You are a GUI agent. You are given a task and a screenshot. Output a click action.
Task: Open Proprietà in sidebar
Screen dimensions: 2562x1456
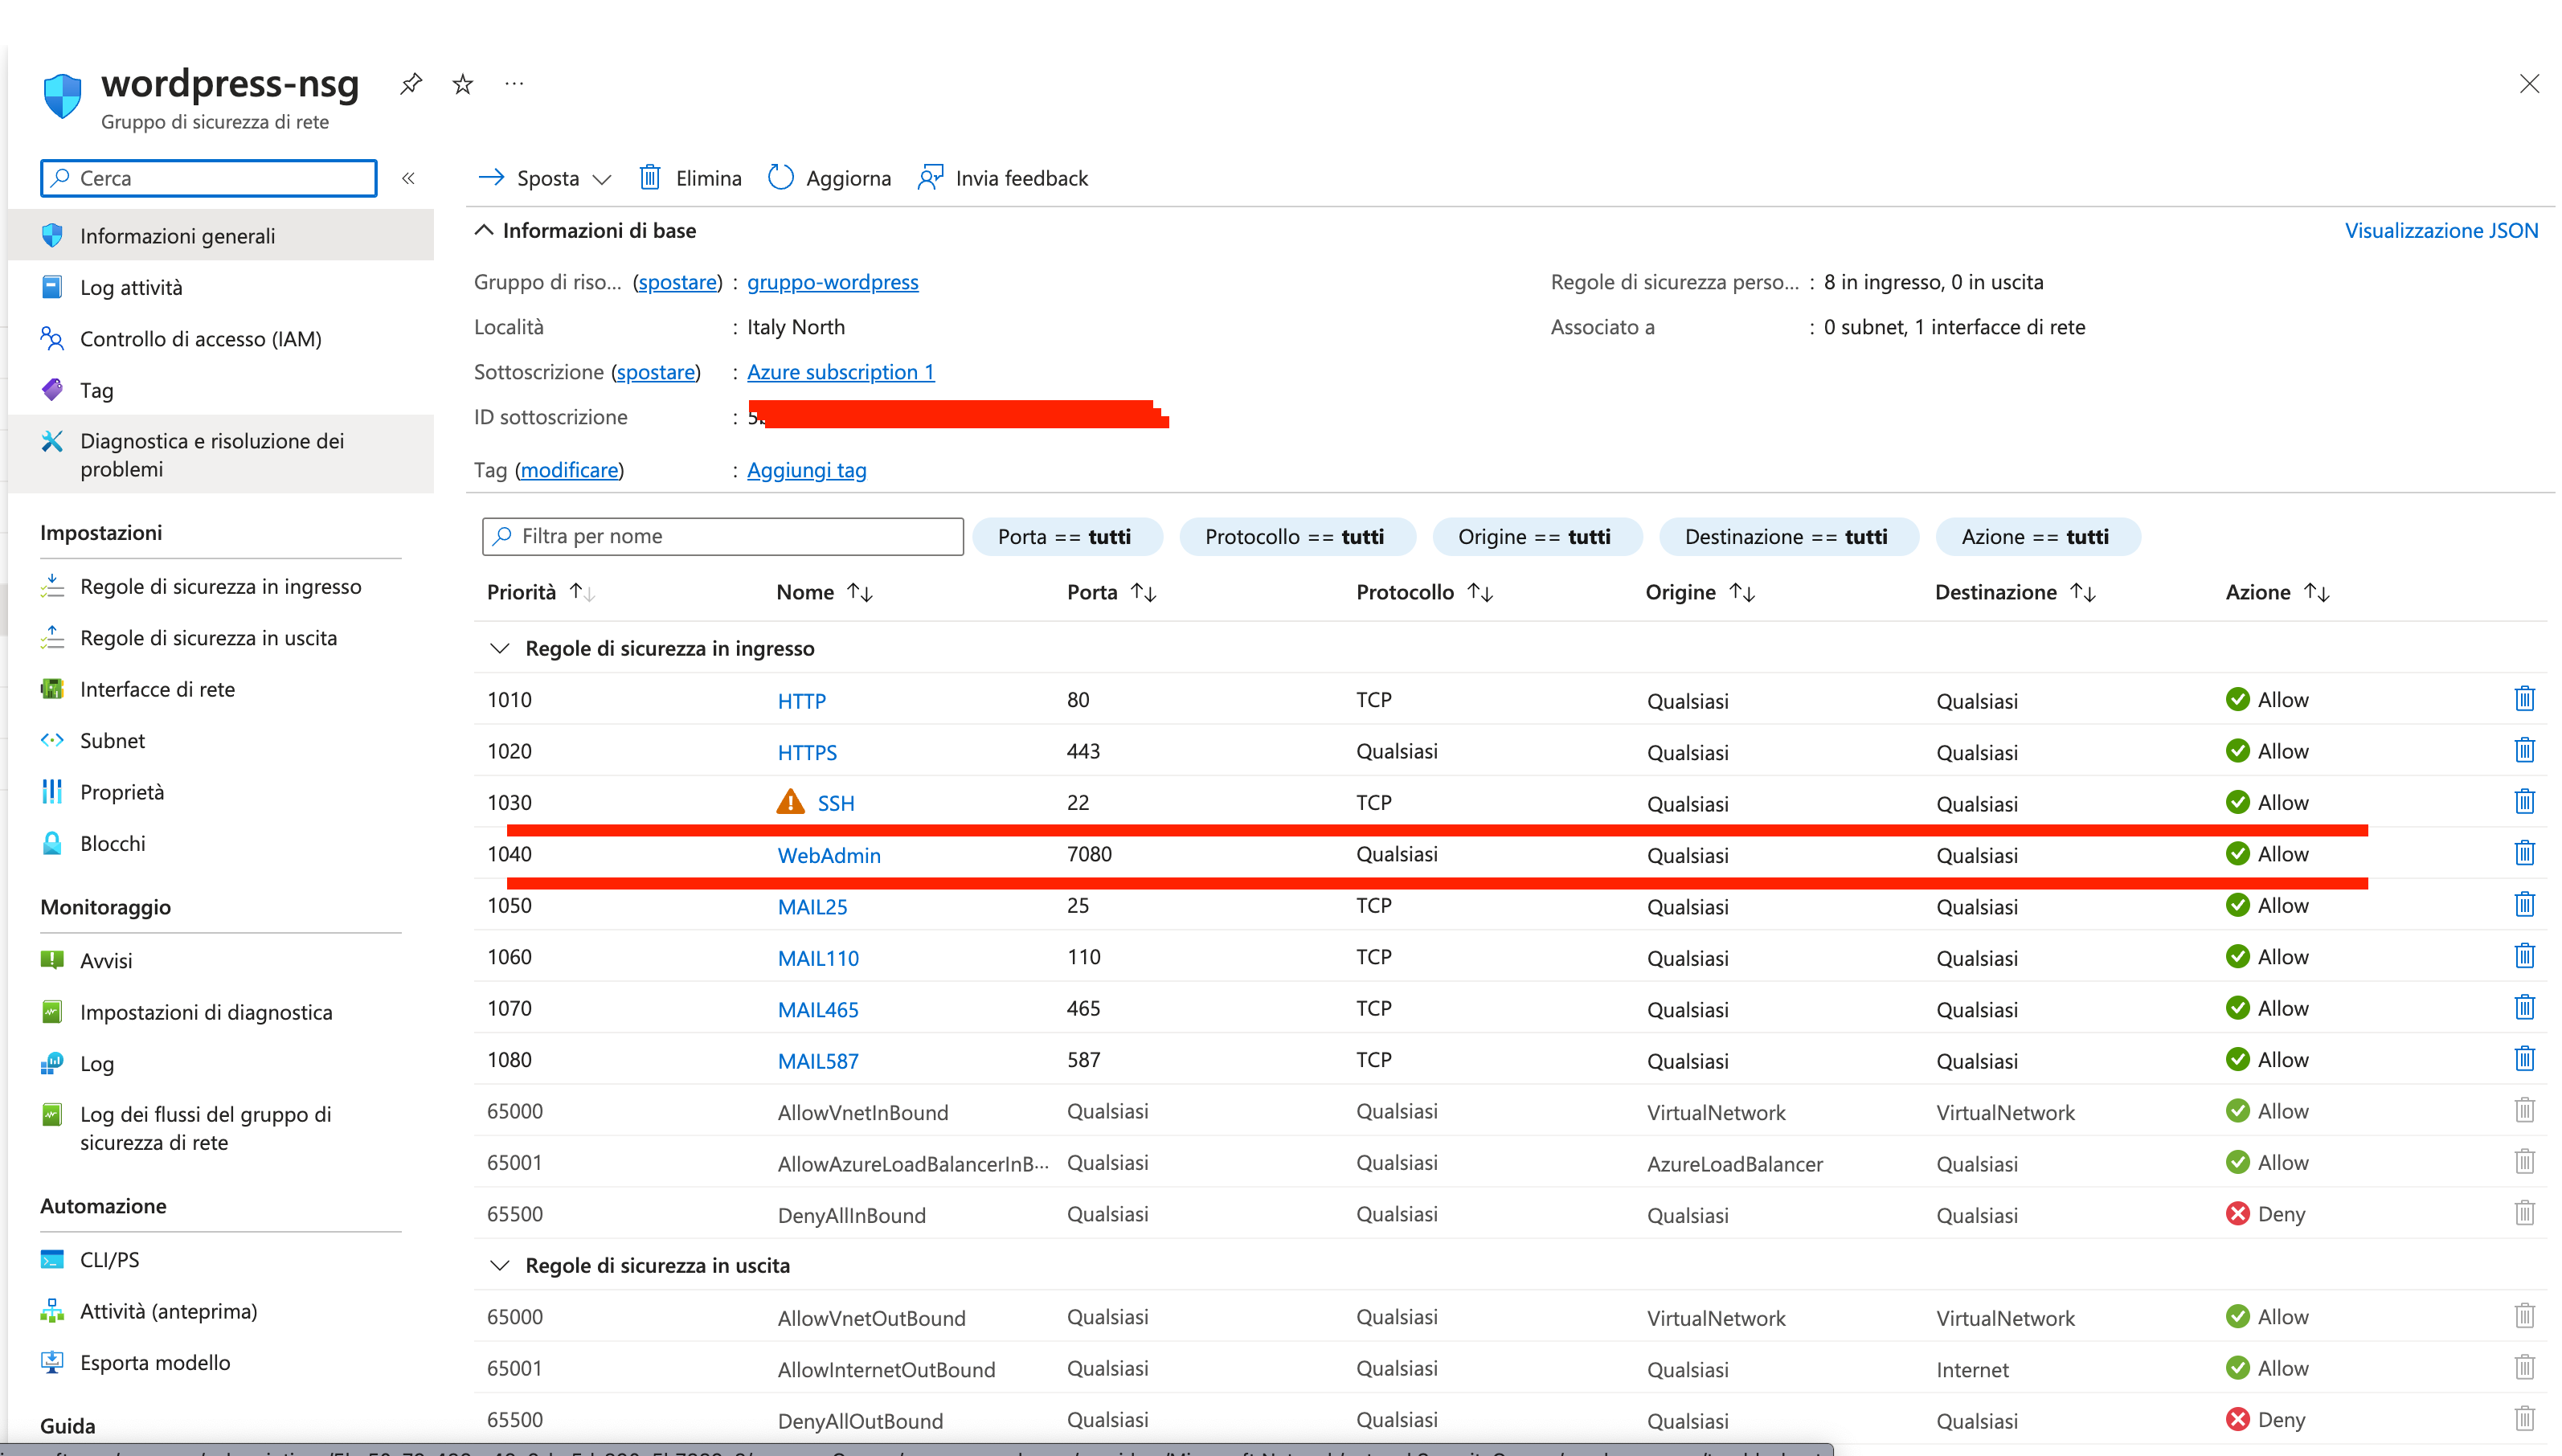221,792
